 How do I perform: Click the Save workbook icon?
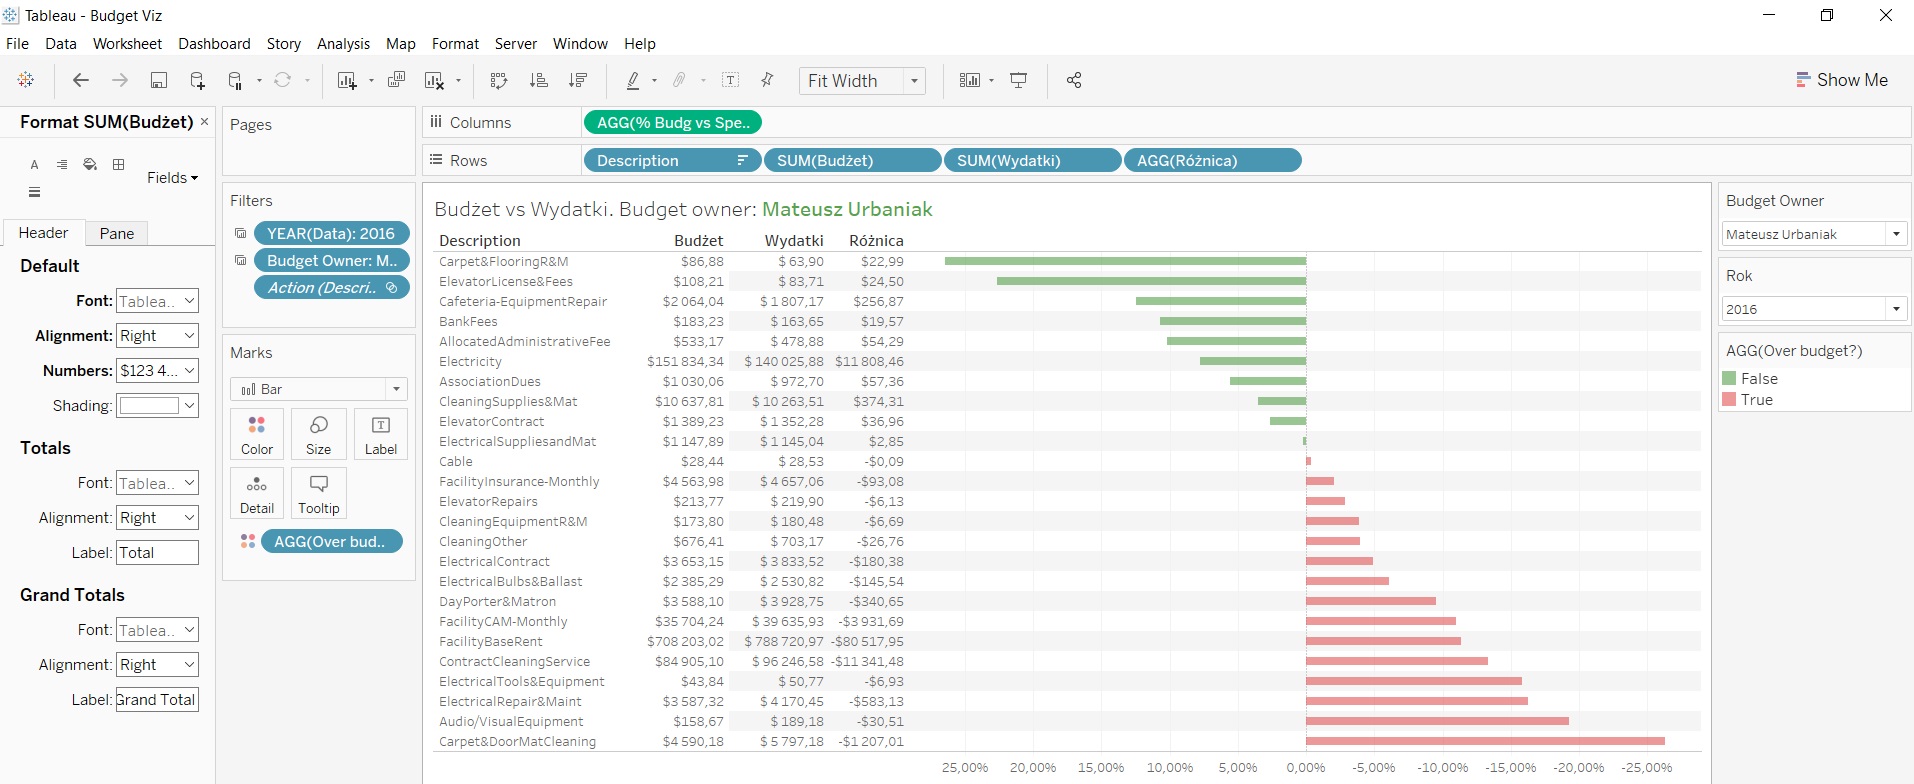click(158, 81)
